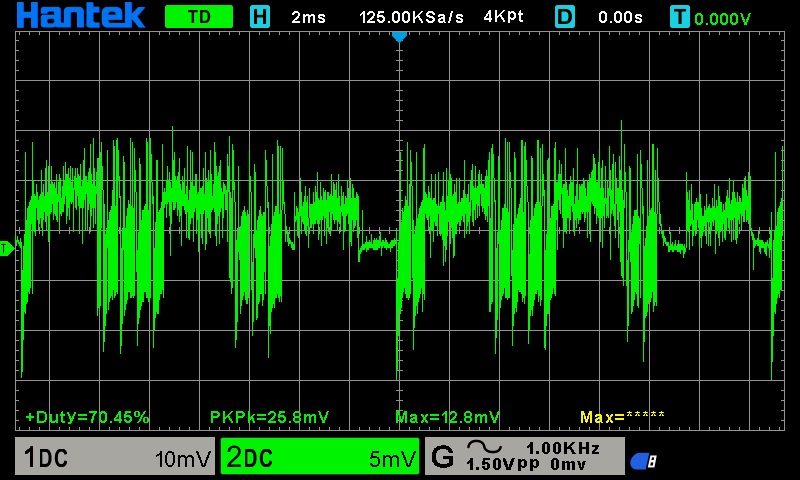Screen dimensions: 800x480
Task: Click the green TD trigger status badge
Action: tap(199, 17)
